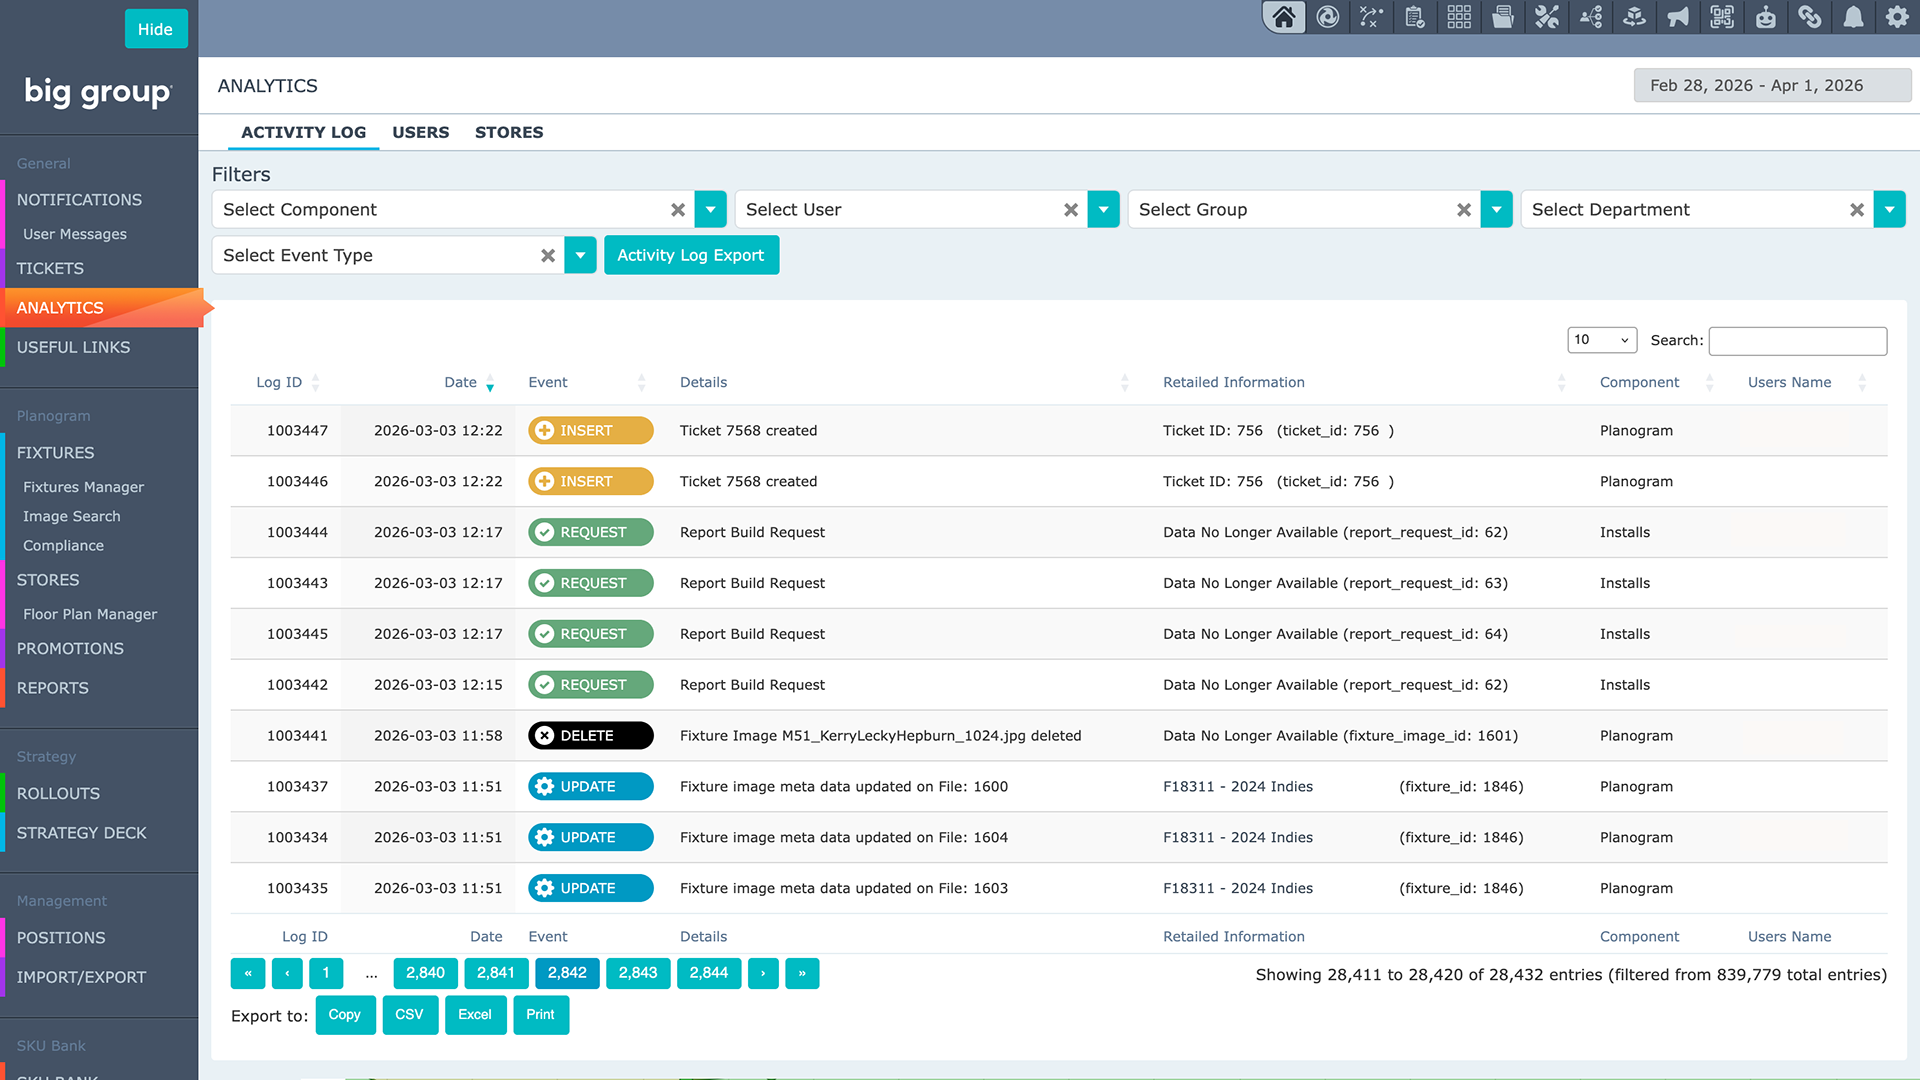Jump to first page with double-left arrow
Screen dimensions: 1920x1080
tap(248, 974)
